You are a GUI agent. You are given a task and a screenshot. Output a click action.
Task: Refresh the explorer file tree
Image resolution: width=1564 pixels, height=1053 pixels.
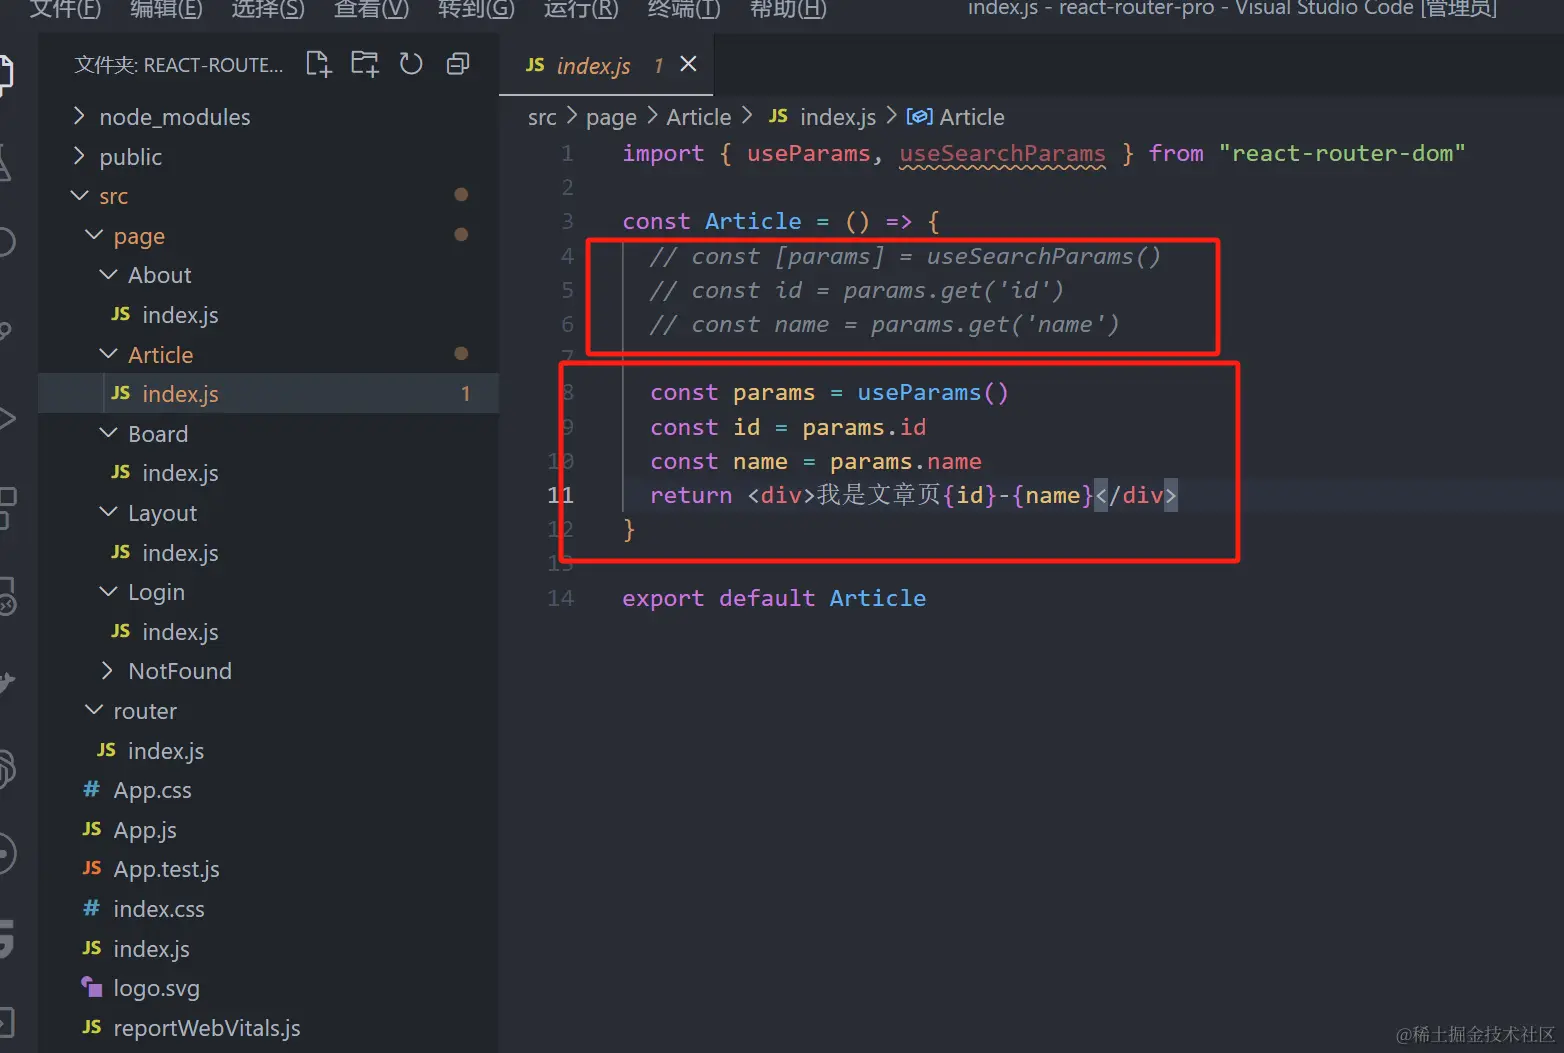411,64
